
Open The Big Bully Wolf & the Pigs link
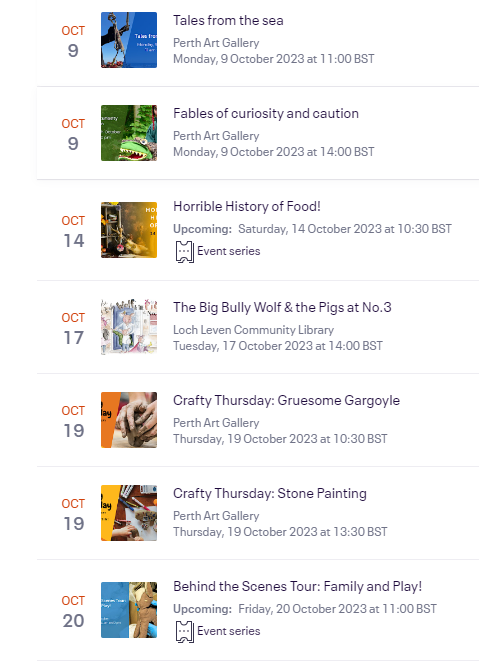tap(282, 308)
